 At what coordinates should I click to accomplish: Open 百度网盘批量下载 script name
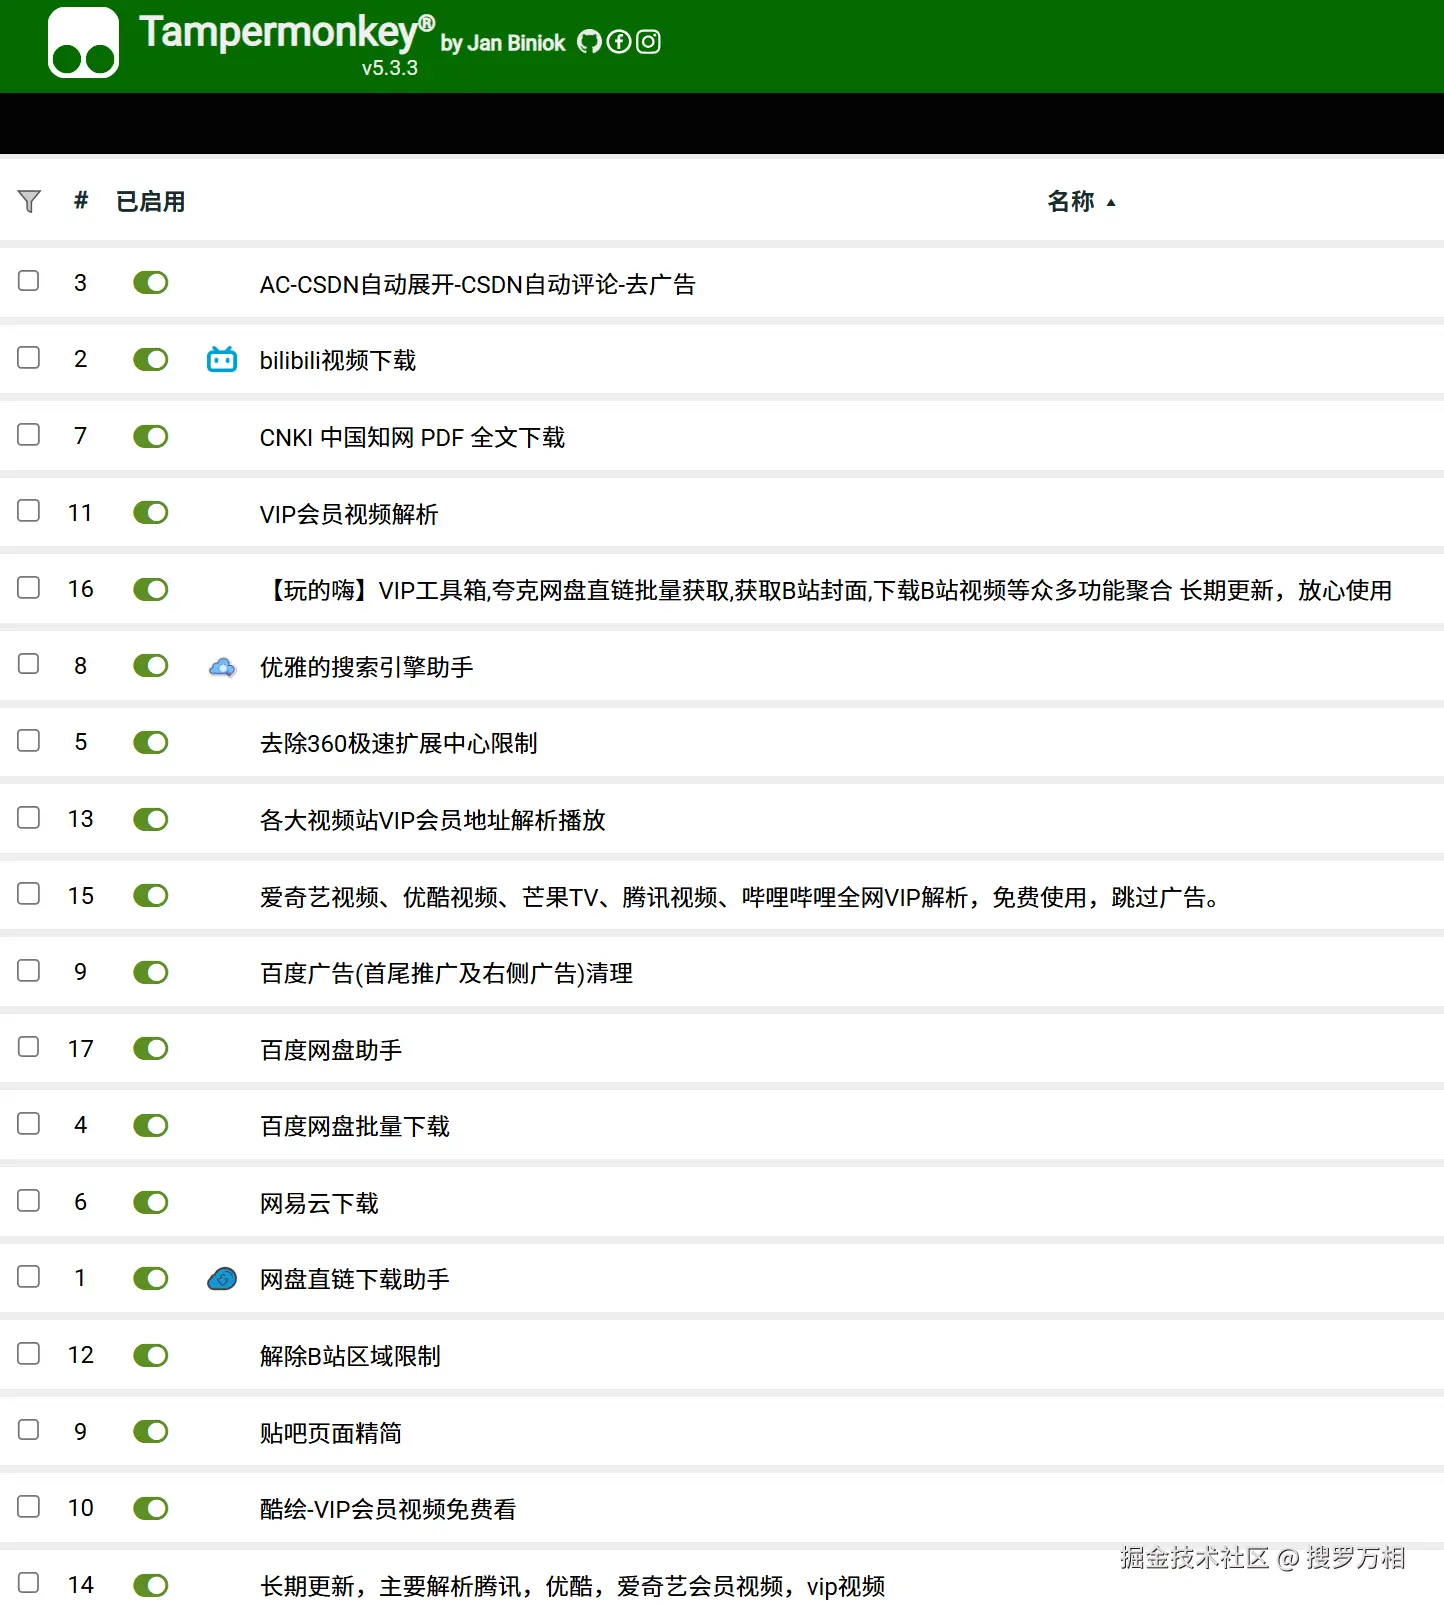click(x=355, y=1127)
